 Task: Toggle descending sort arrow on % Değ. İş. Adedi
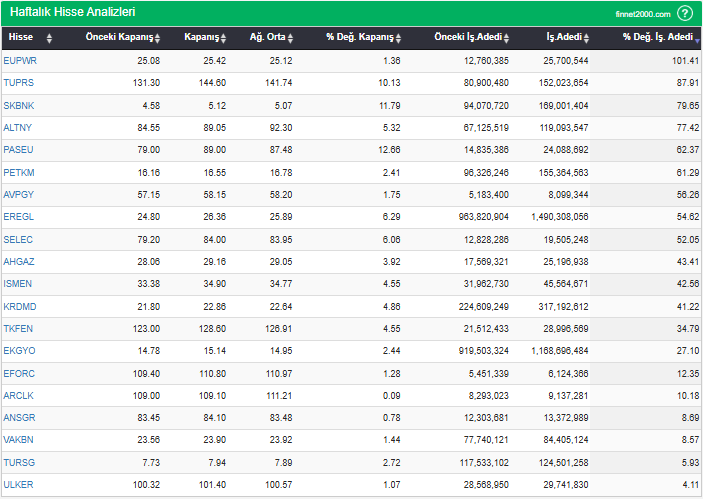[x=697, y=38]
